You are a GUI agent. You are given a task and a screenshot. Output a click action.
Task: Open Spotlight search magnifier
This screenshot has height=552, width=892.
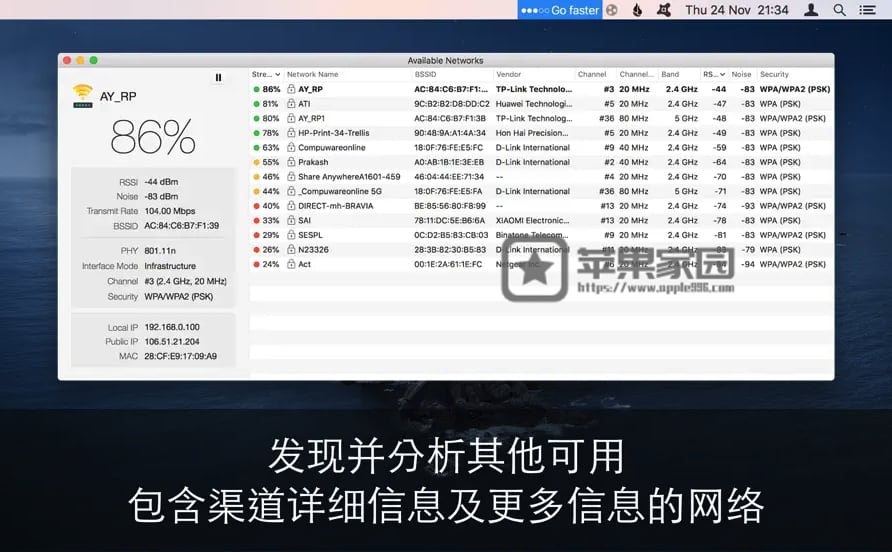840,10
